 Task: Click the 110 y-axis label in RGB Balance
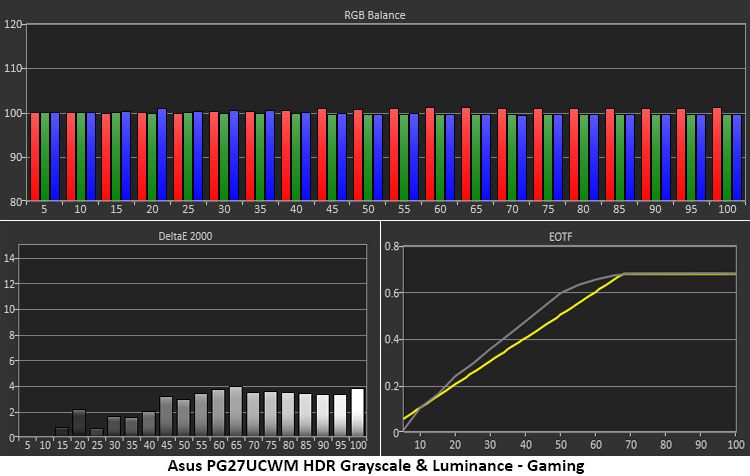pyautogui.click(x=13, y=68)
